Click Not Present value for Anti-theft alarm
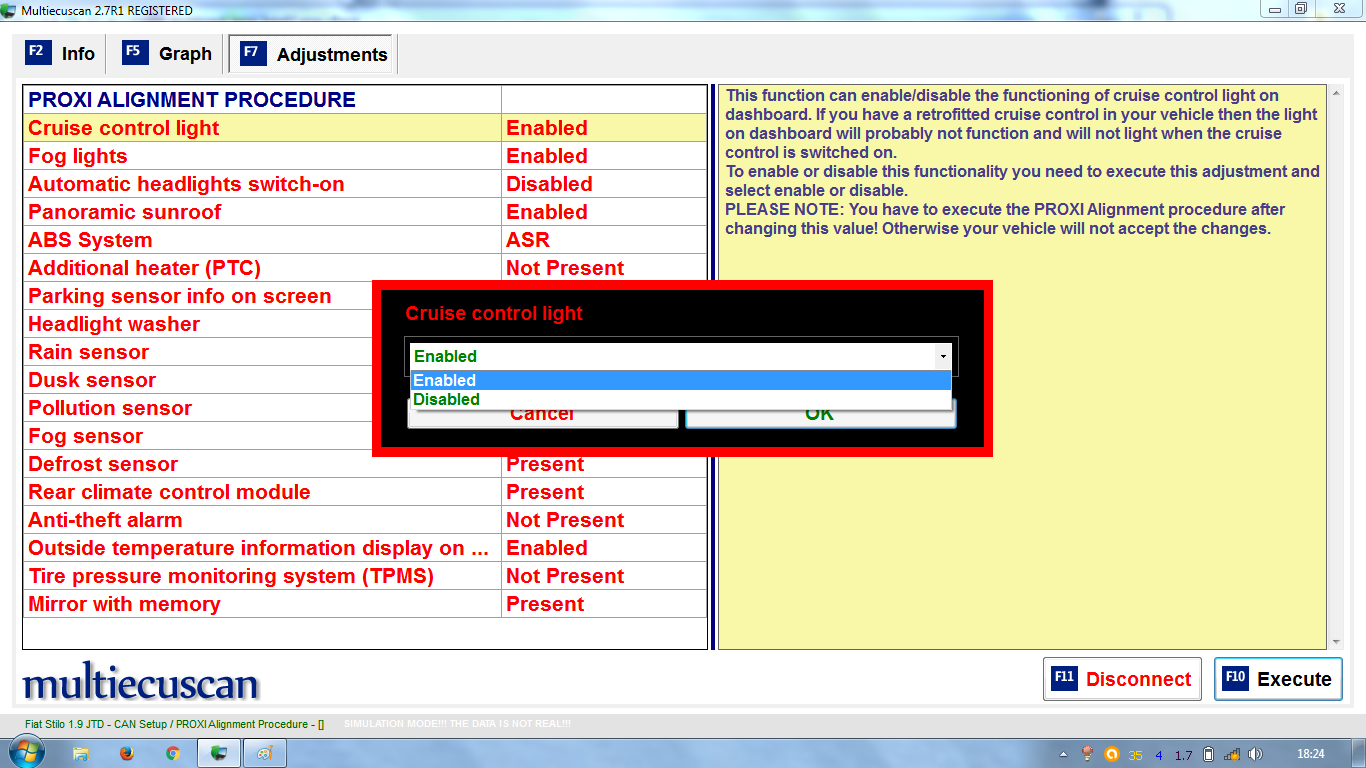 click(x=565, y=520)
